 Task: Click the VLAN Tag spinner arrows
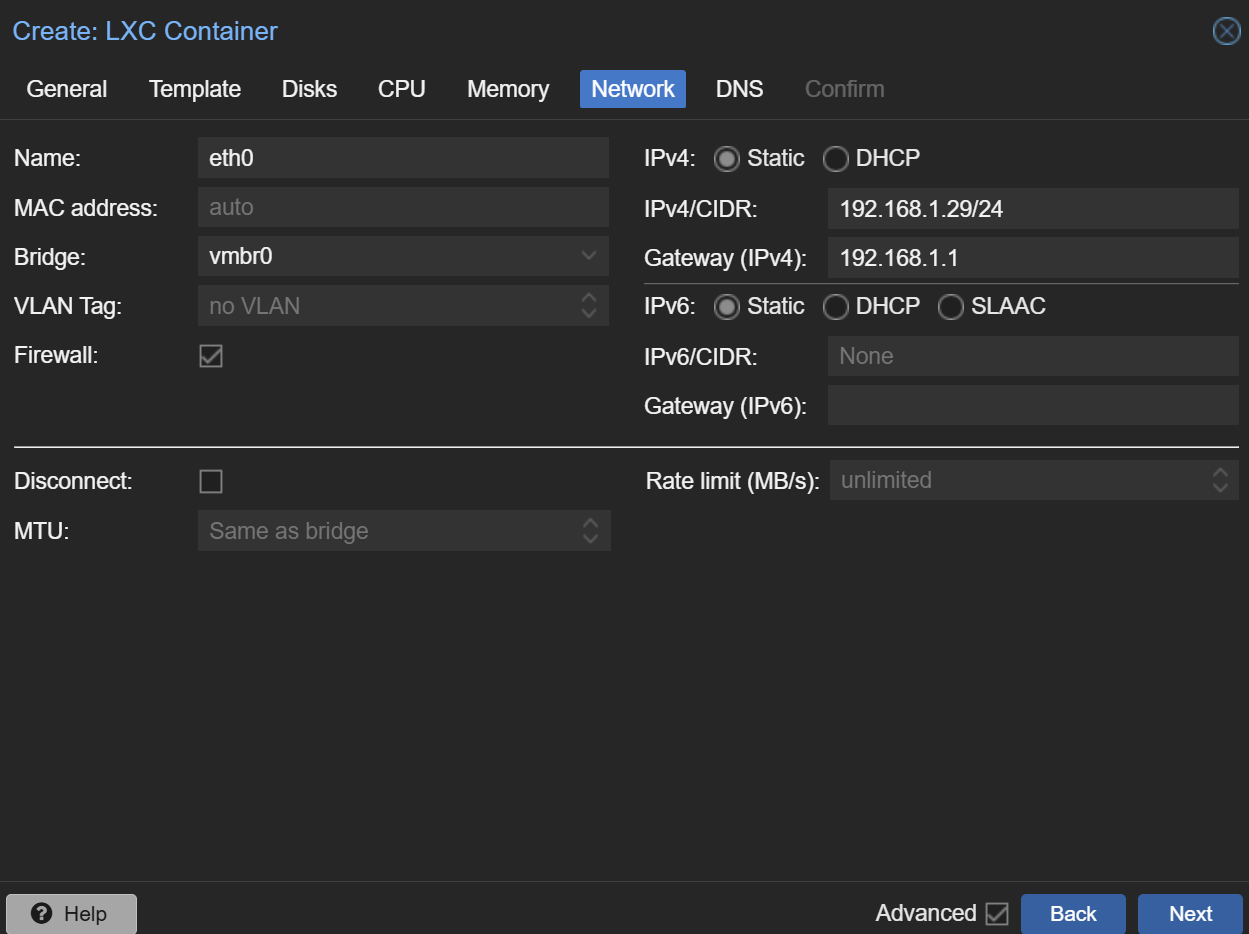[589, 306]
